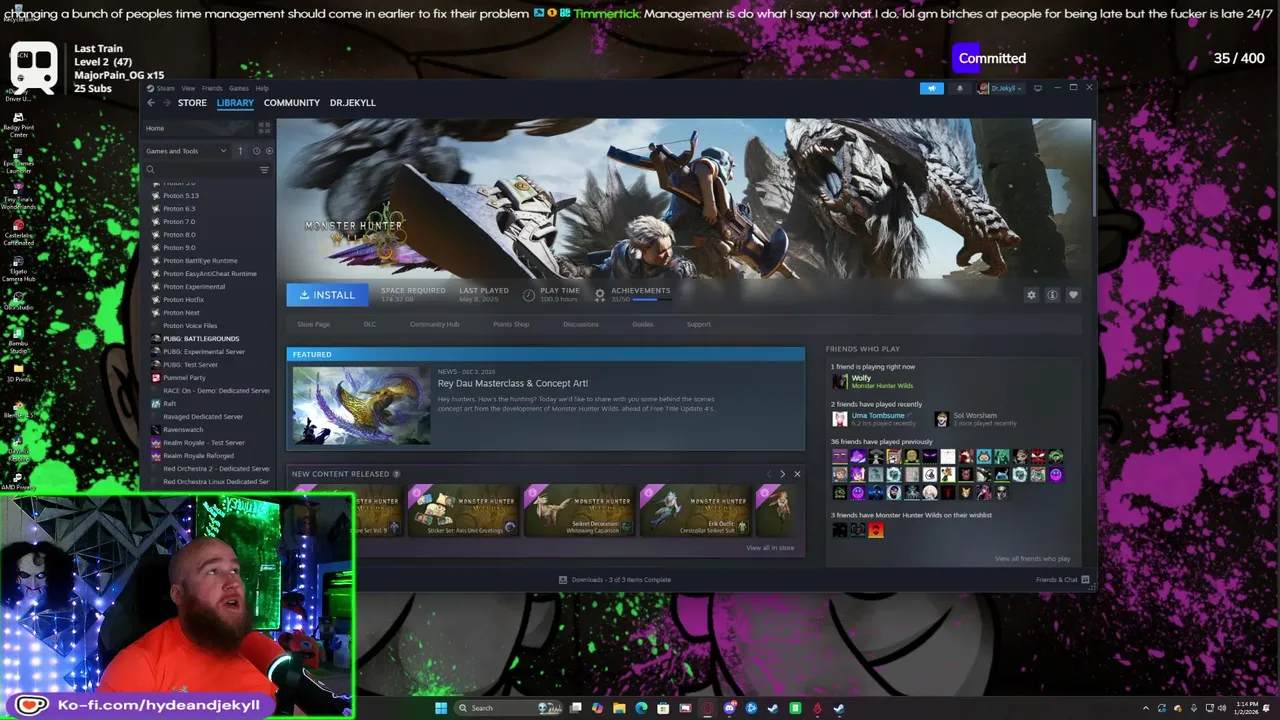The width and height of the screenshot is (1280, 720).
Task: Open friend Wolfy's entry in Friends Who Play
Action: tap(872, 381)
